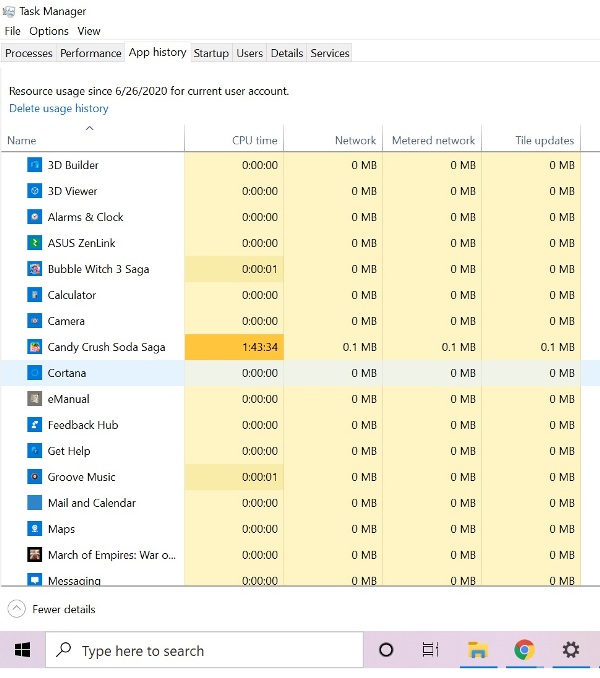Switch to the Details tab
The height and width of the screenshot is (678, 600).
click(x=287, y=53)
